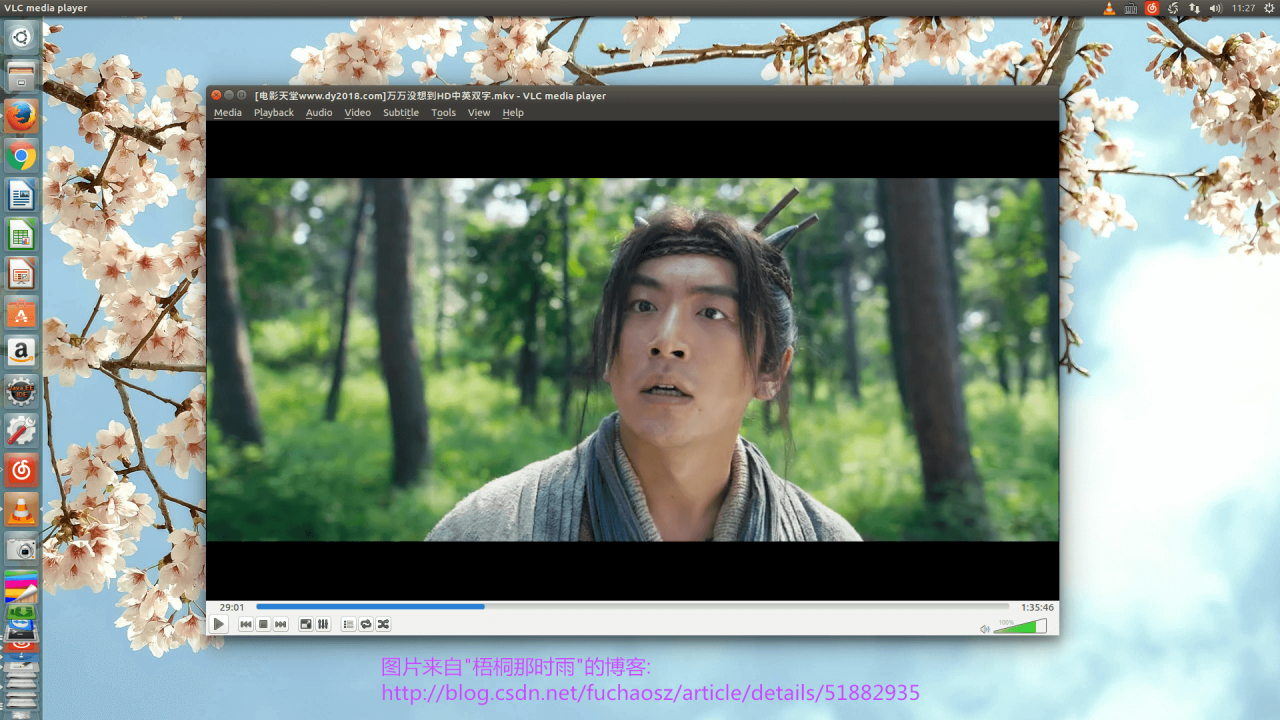Launch Google Chrome from the dock

click(21, 156)
